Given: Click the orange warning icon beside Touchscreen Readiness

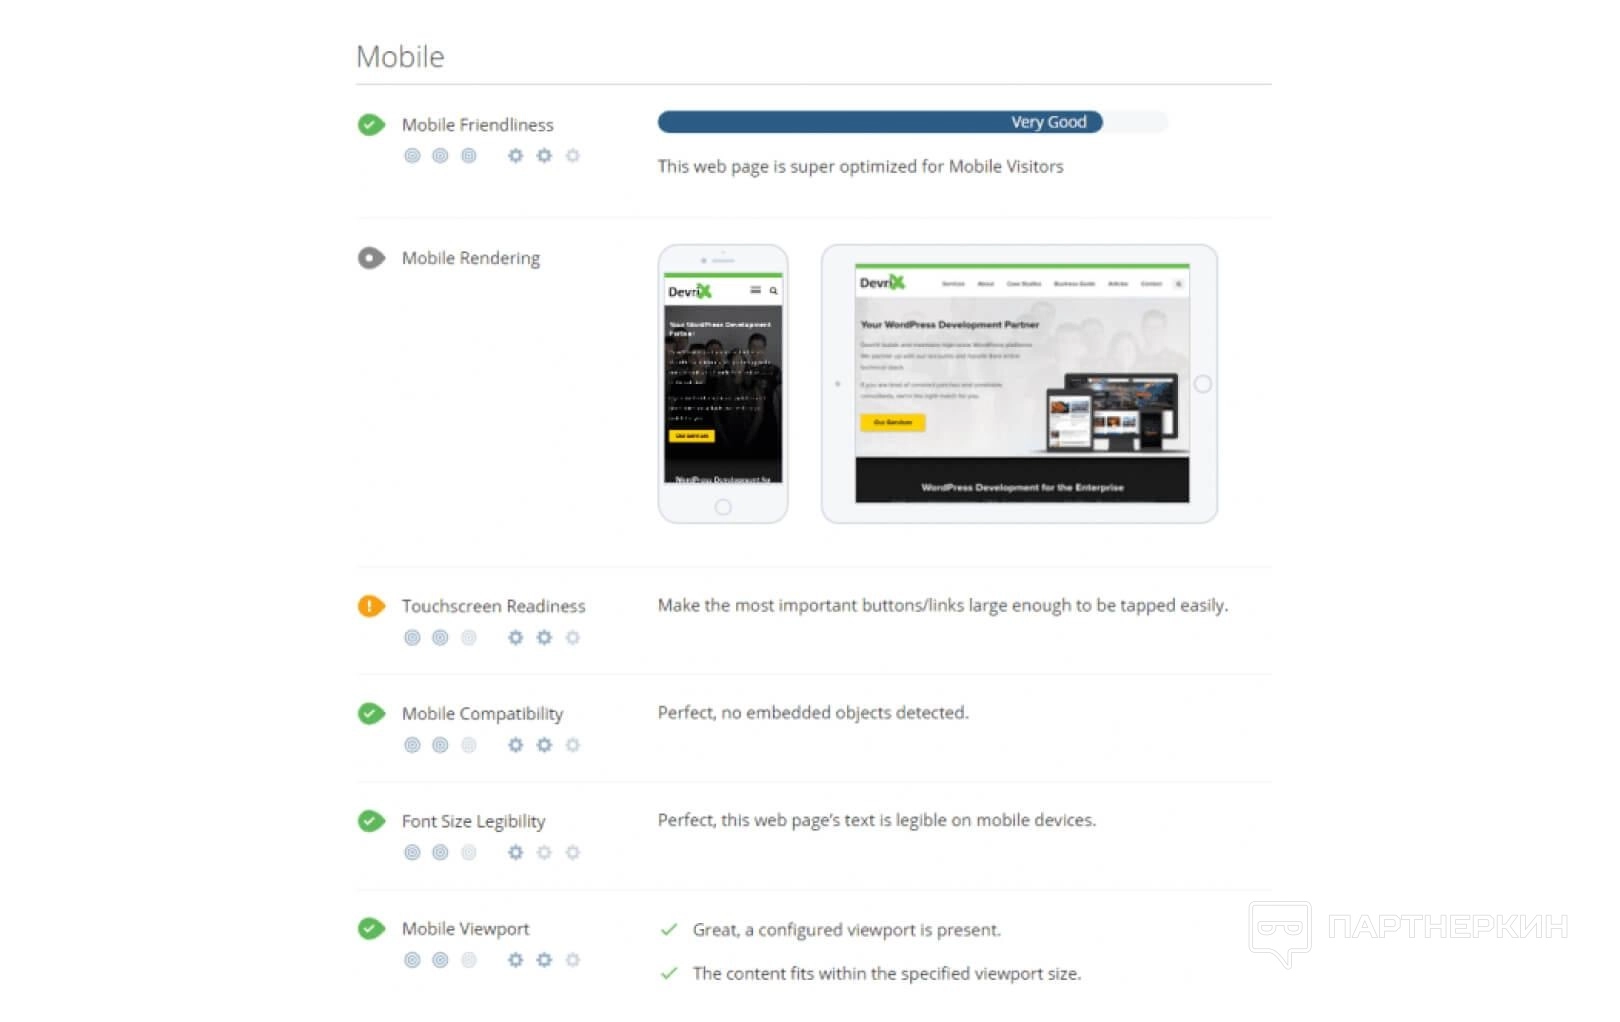Looking at the screenshot, I should point(371,606).
